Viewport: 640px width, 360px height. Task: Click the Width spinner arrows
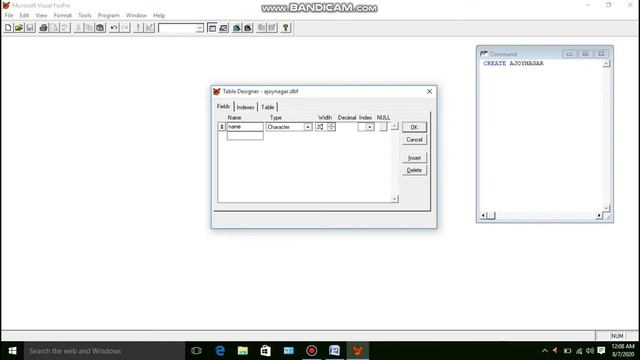pos(331,127)
